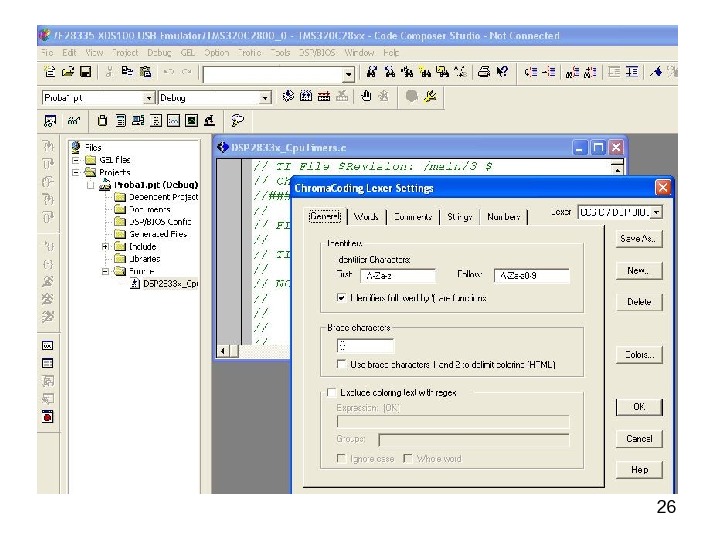Click the Incremental Build icon
This screenshot has width=720, height=540.
pyautogui.click(x=306, y=96)
